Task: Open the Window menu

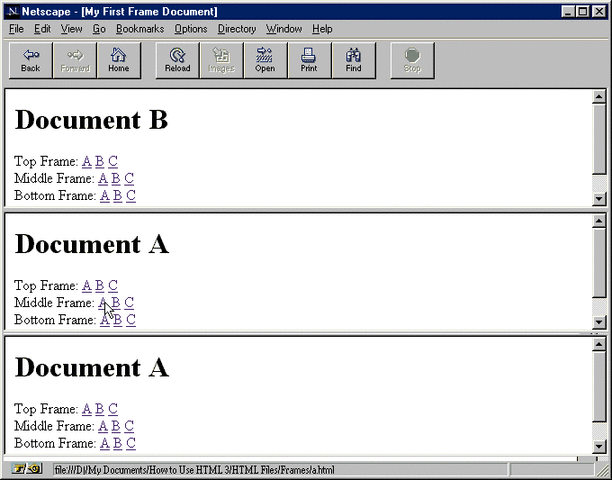Action: (284, 29)
